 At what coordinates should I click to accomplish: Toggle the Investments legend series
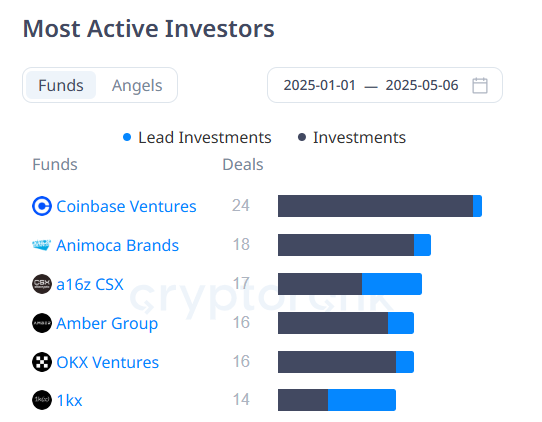(352, 138)
